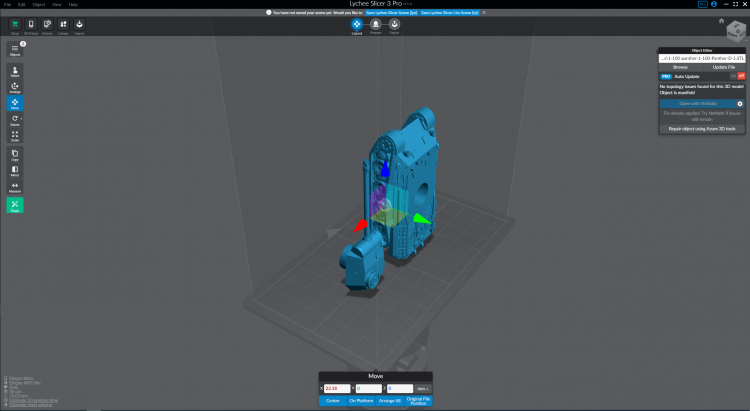Click the X position input field
This screenshot has height=411, width=750.
click(x=337, y=388)
